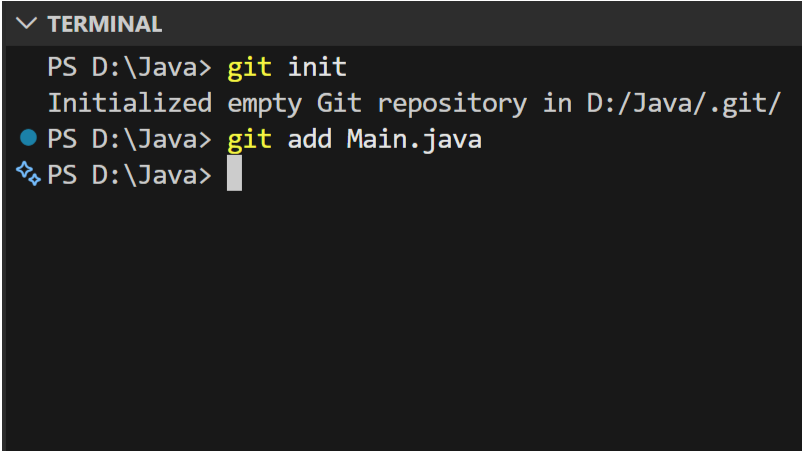Click the PS D:\Java> prompt beside the blue circle
Image resolution: width=802 pixels, height=451 pixels.
[x=129, y=139]
